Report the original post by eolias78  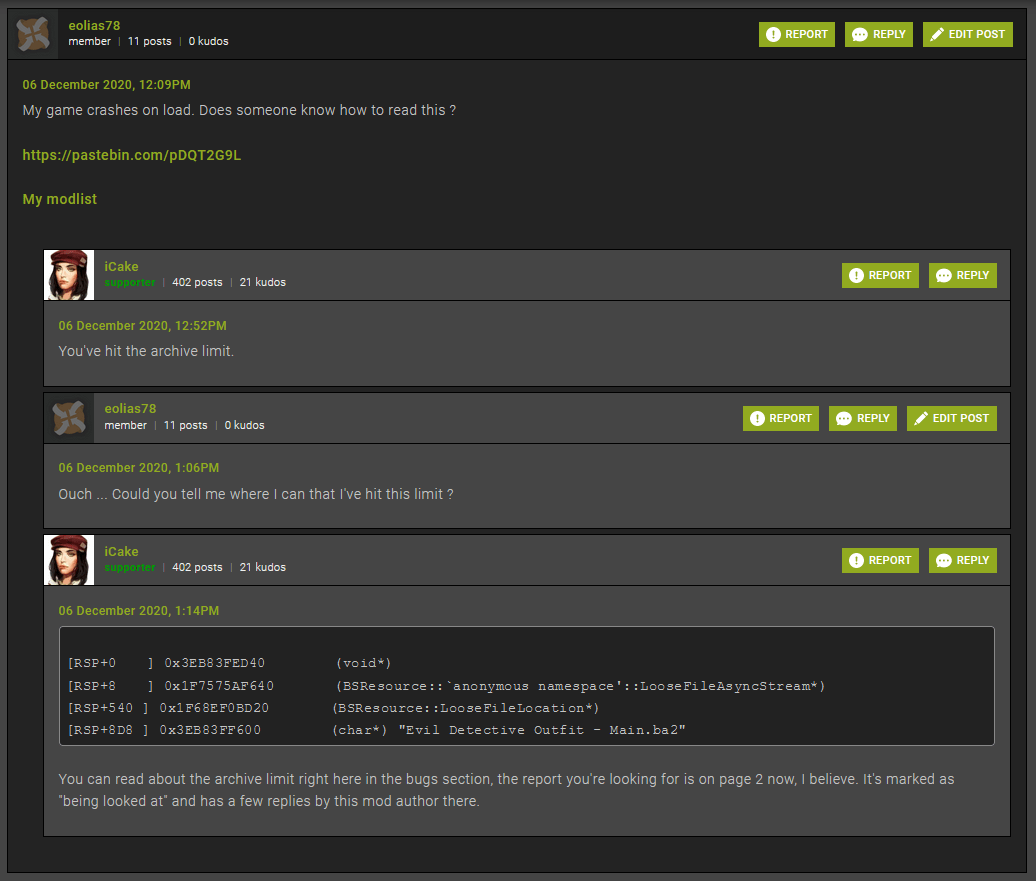pyautogui.click(x=796, y=34)
